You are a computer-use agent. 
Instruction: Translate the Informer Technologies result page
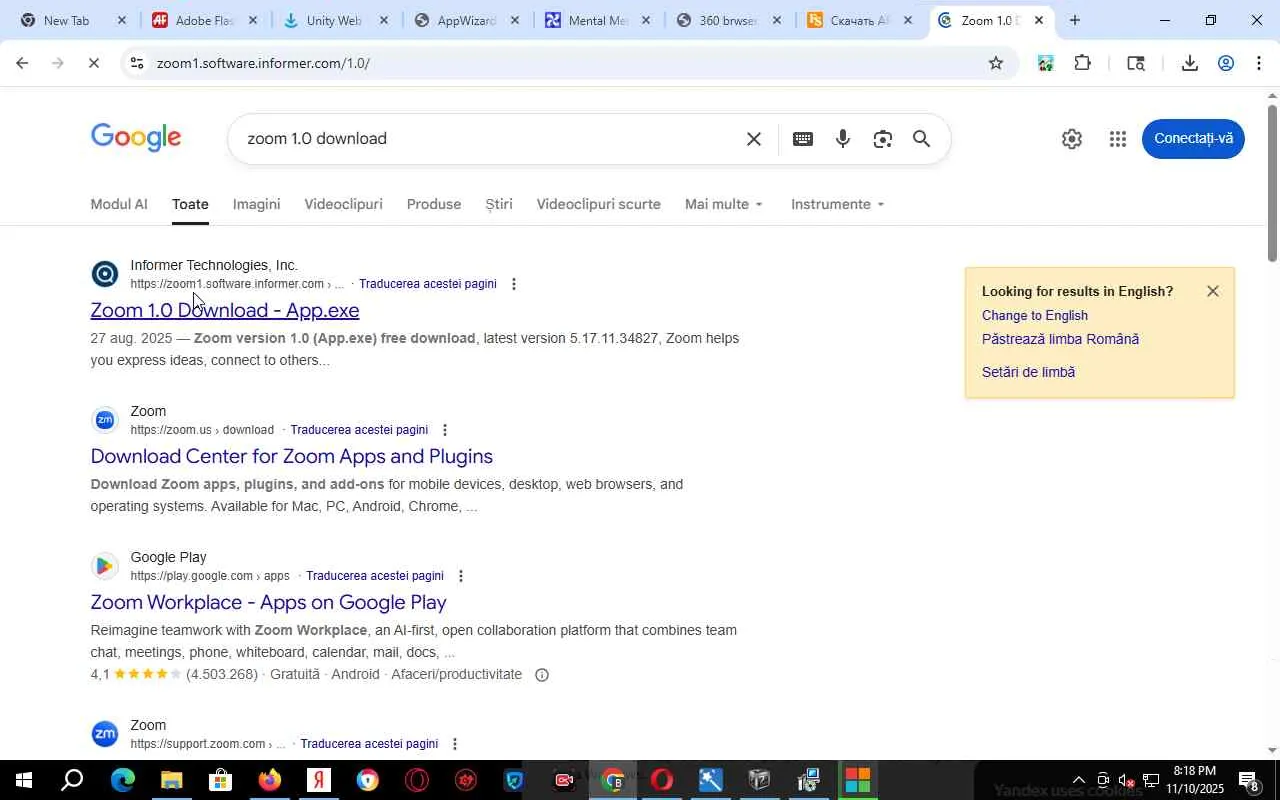(x=428, y=284)
